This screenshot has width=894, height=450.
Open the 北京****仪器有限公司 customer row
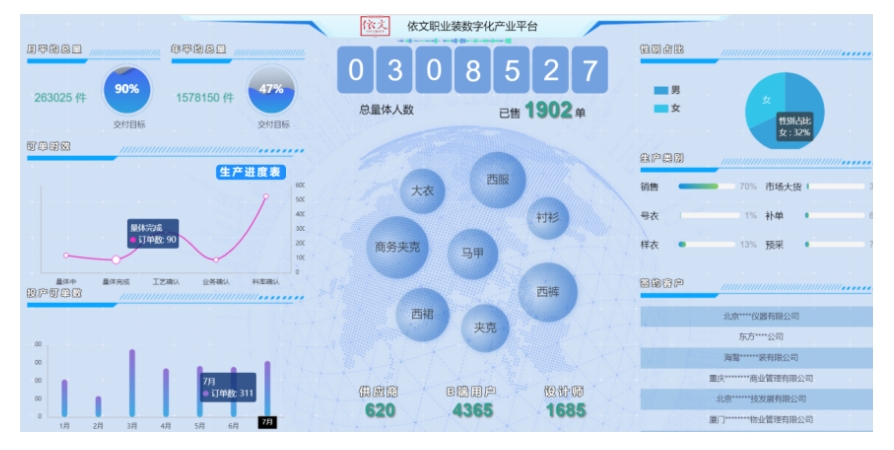[x=761, y=316]
